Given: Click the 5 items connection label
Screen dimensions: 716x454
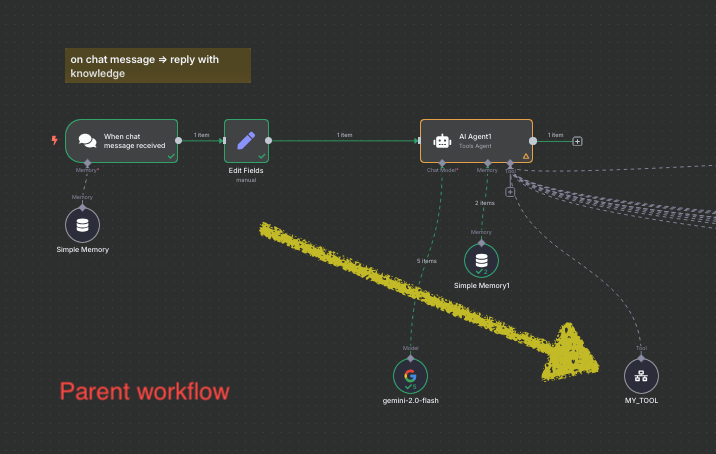Looking at the screenshot, I should 426,261.
